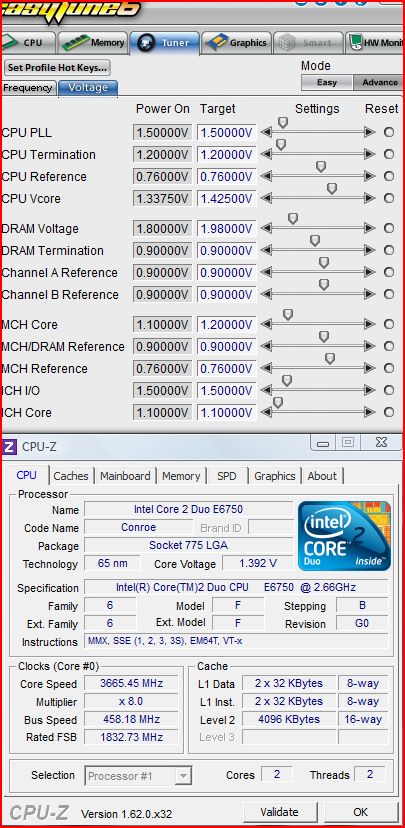Decrease Channel B Reference left arrow

coord(267,295)
